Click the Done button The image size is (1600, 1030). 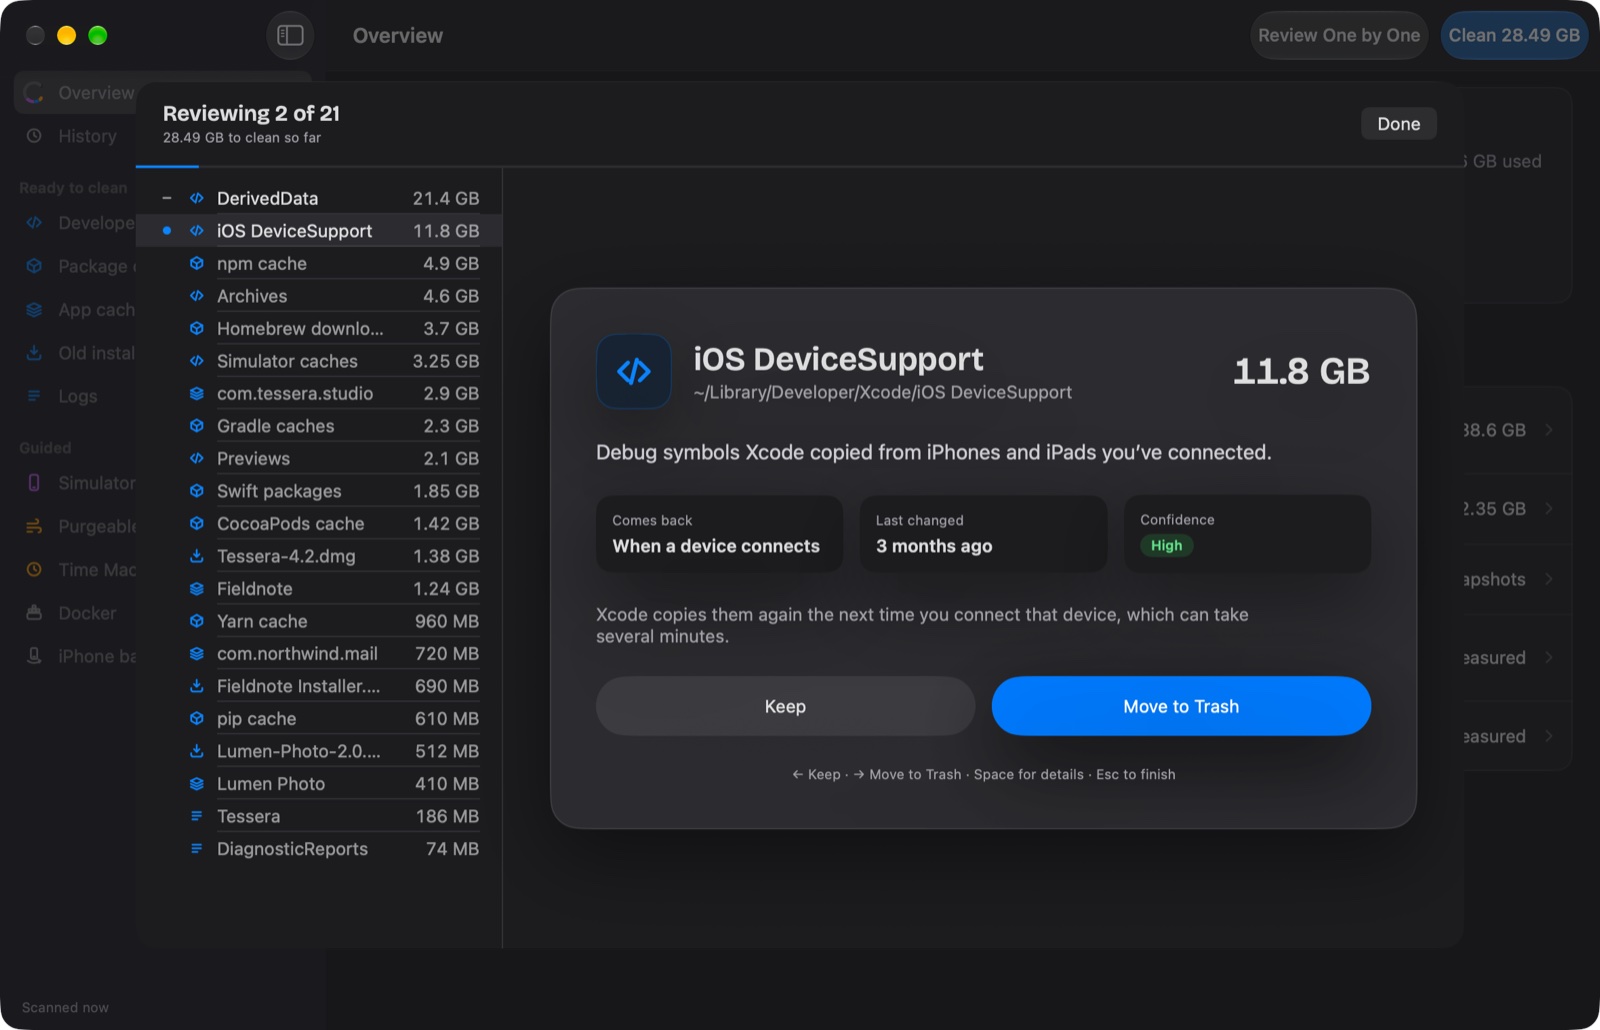click(x=1398, y=123)
